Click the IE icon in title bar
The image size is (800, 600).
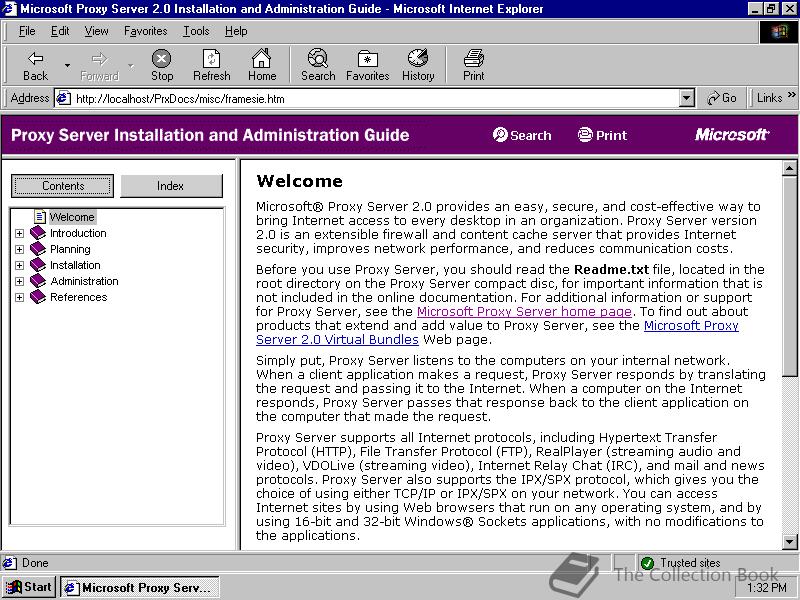tap(9, 9)
